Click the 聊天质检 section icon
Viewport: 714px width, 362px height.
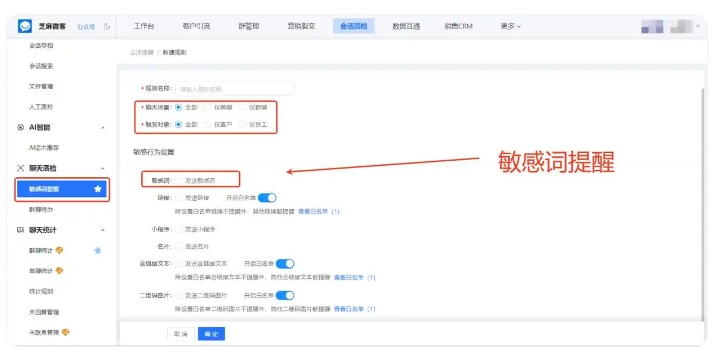[x=20, y=168]
